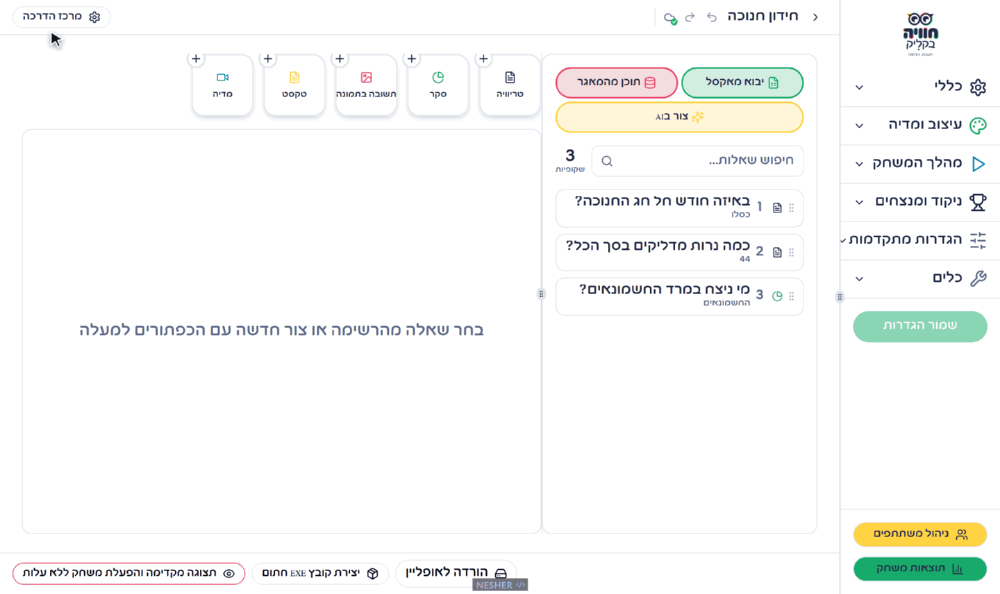Open תוצאות משחק game results
Screen dimensions: 1000x594
920,568
